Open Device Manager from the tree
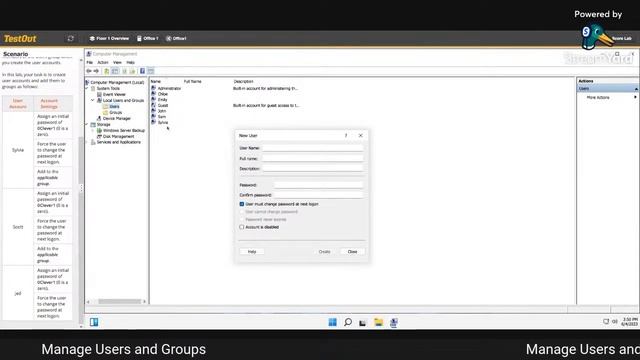 (116, 118)
